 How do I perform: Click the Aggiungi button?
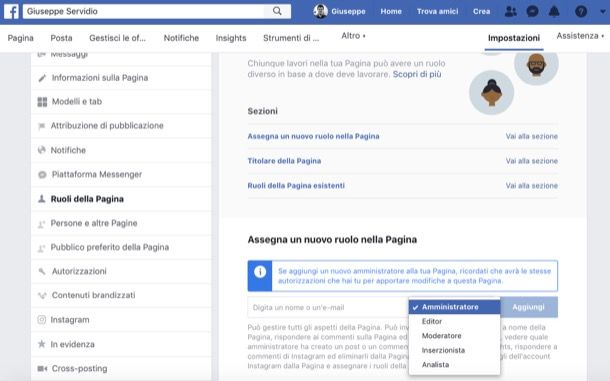pyautogui.click(x=529, y=307)
